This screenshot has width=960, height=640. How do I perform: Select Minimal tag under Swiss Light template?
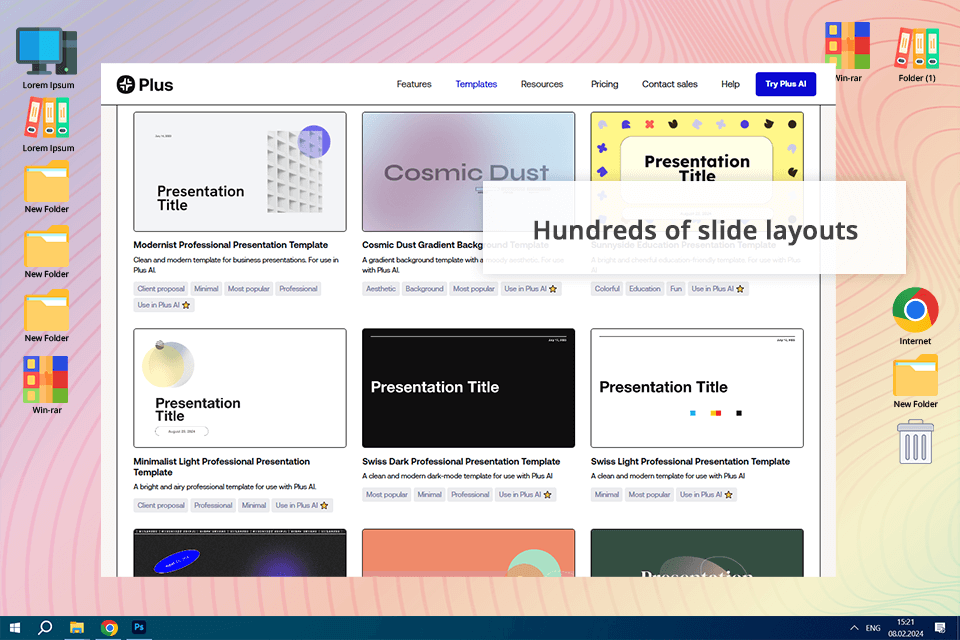607,494
